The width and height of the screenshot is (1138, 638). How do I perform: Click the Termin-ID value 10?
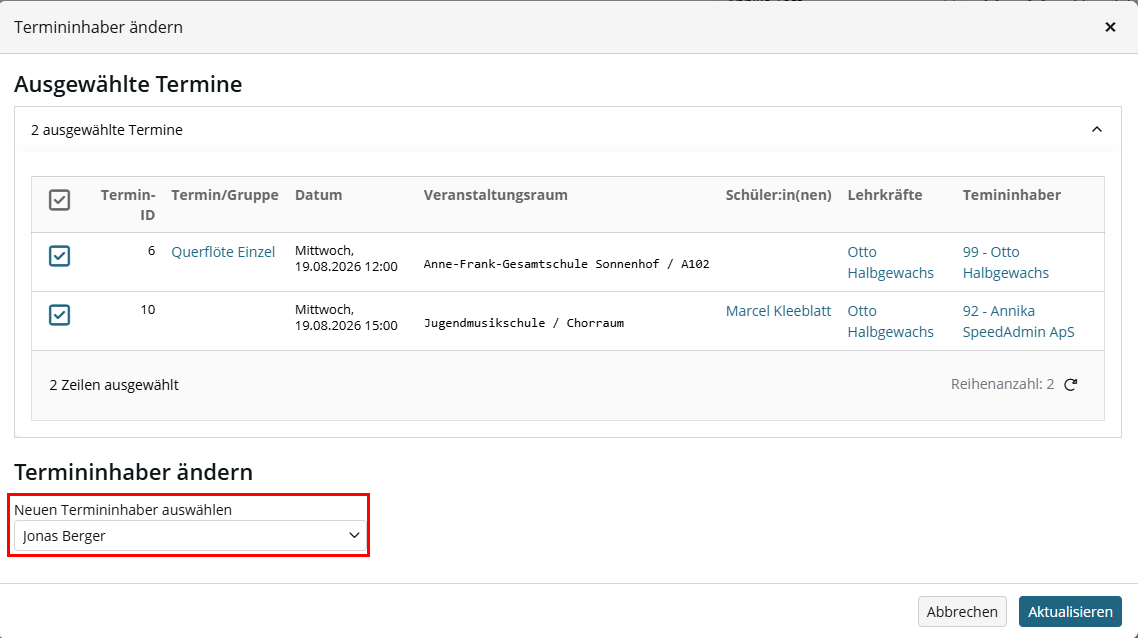tap(148, 310)
